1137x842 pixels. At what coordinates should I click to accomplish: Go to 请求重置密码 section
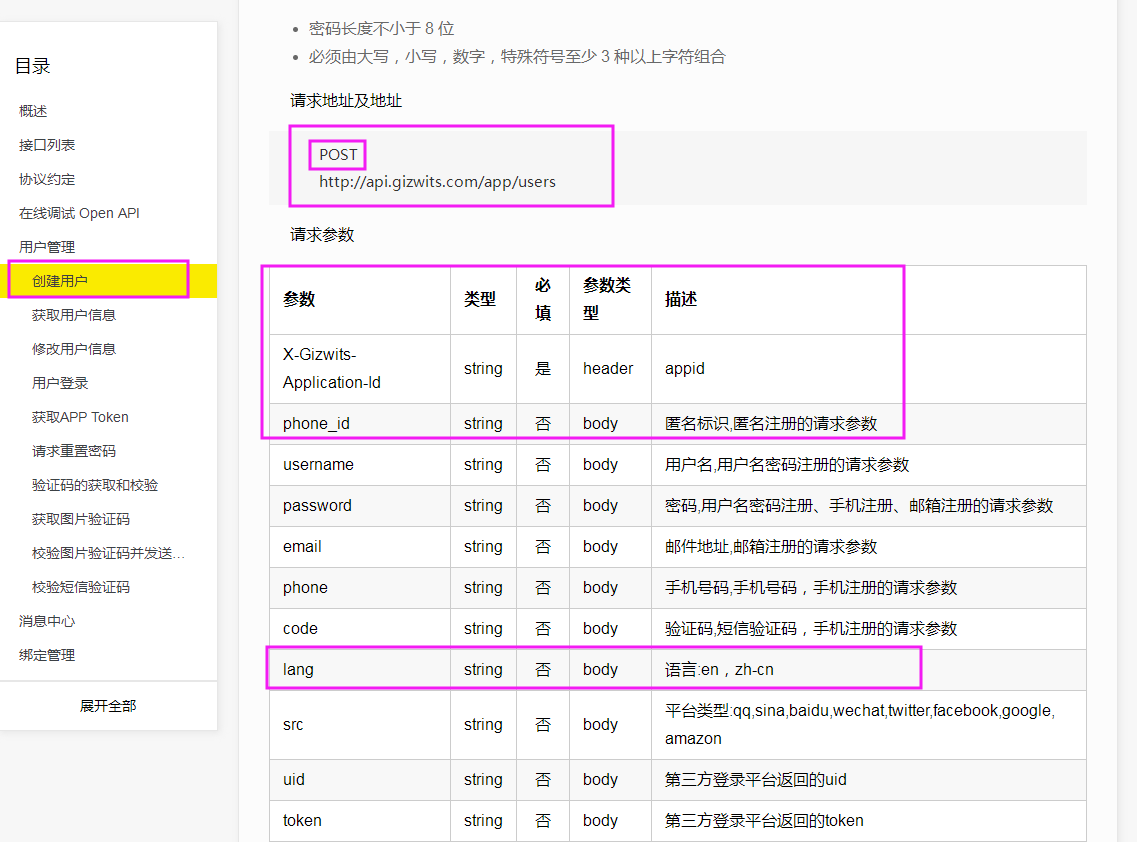click(74, 451)
